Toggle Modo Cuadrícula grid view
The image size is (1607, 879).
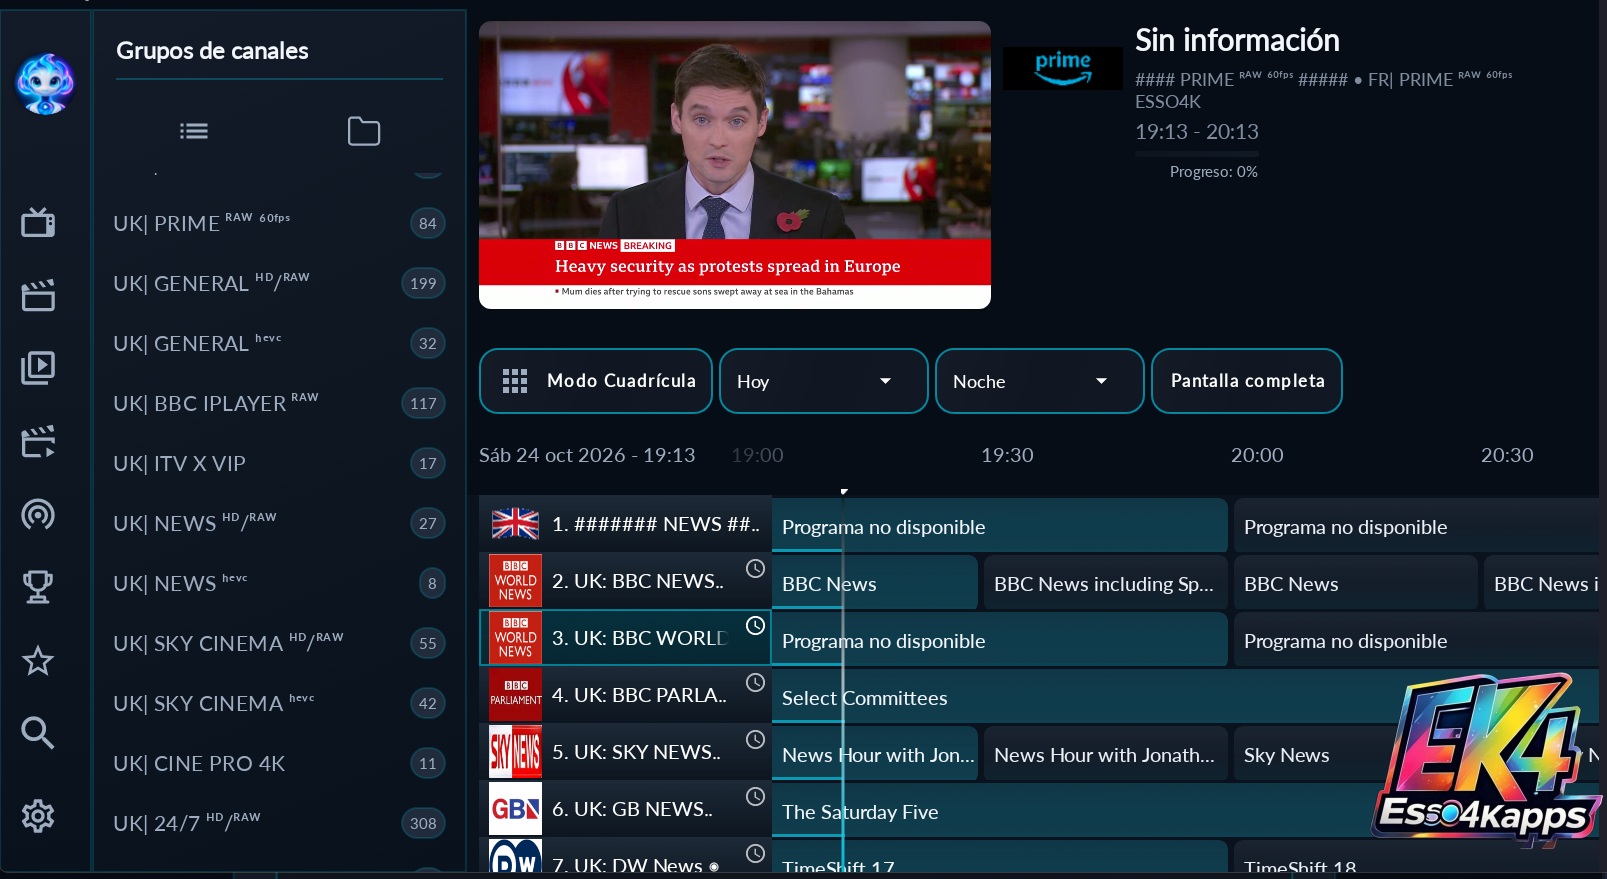(596, 381)
